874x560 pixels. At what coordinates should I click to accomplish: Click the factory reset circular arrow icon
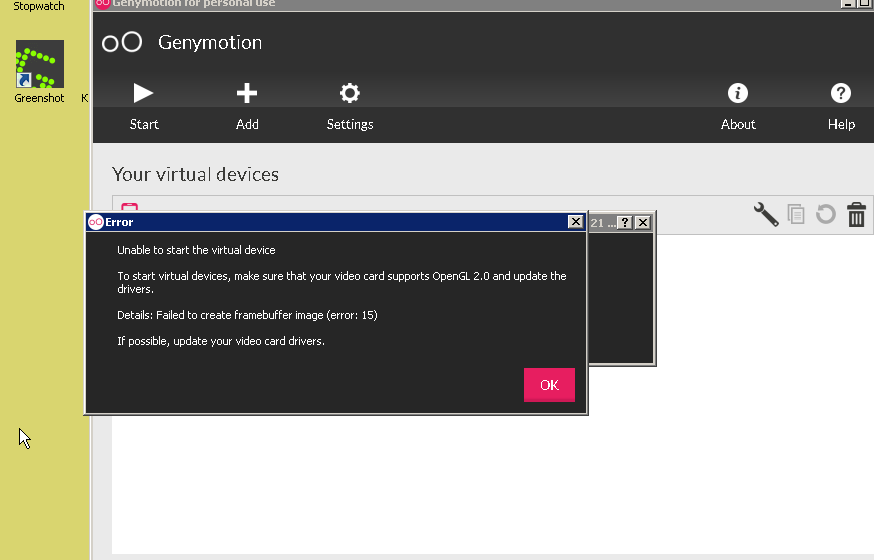(826, 215)
